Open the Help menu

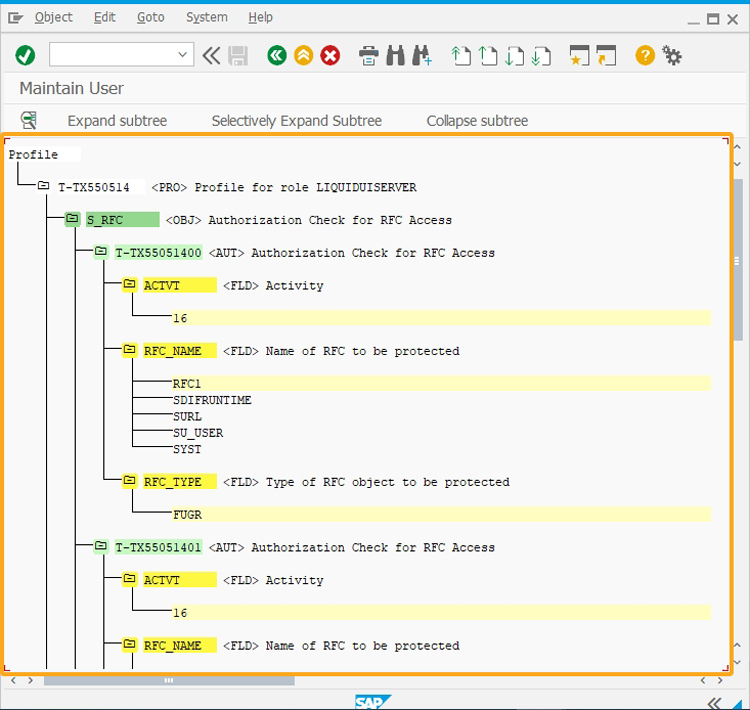point(260,18)
